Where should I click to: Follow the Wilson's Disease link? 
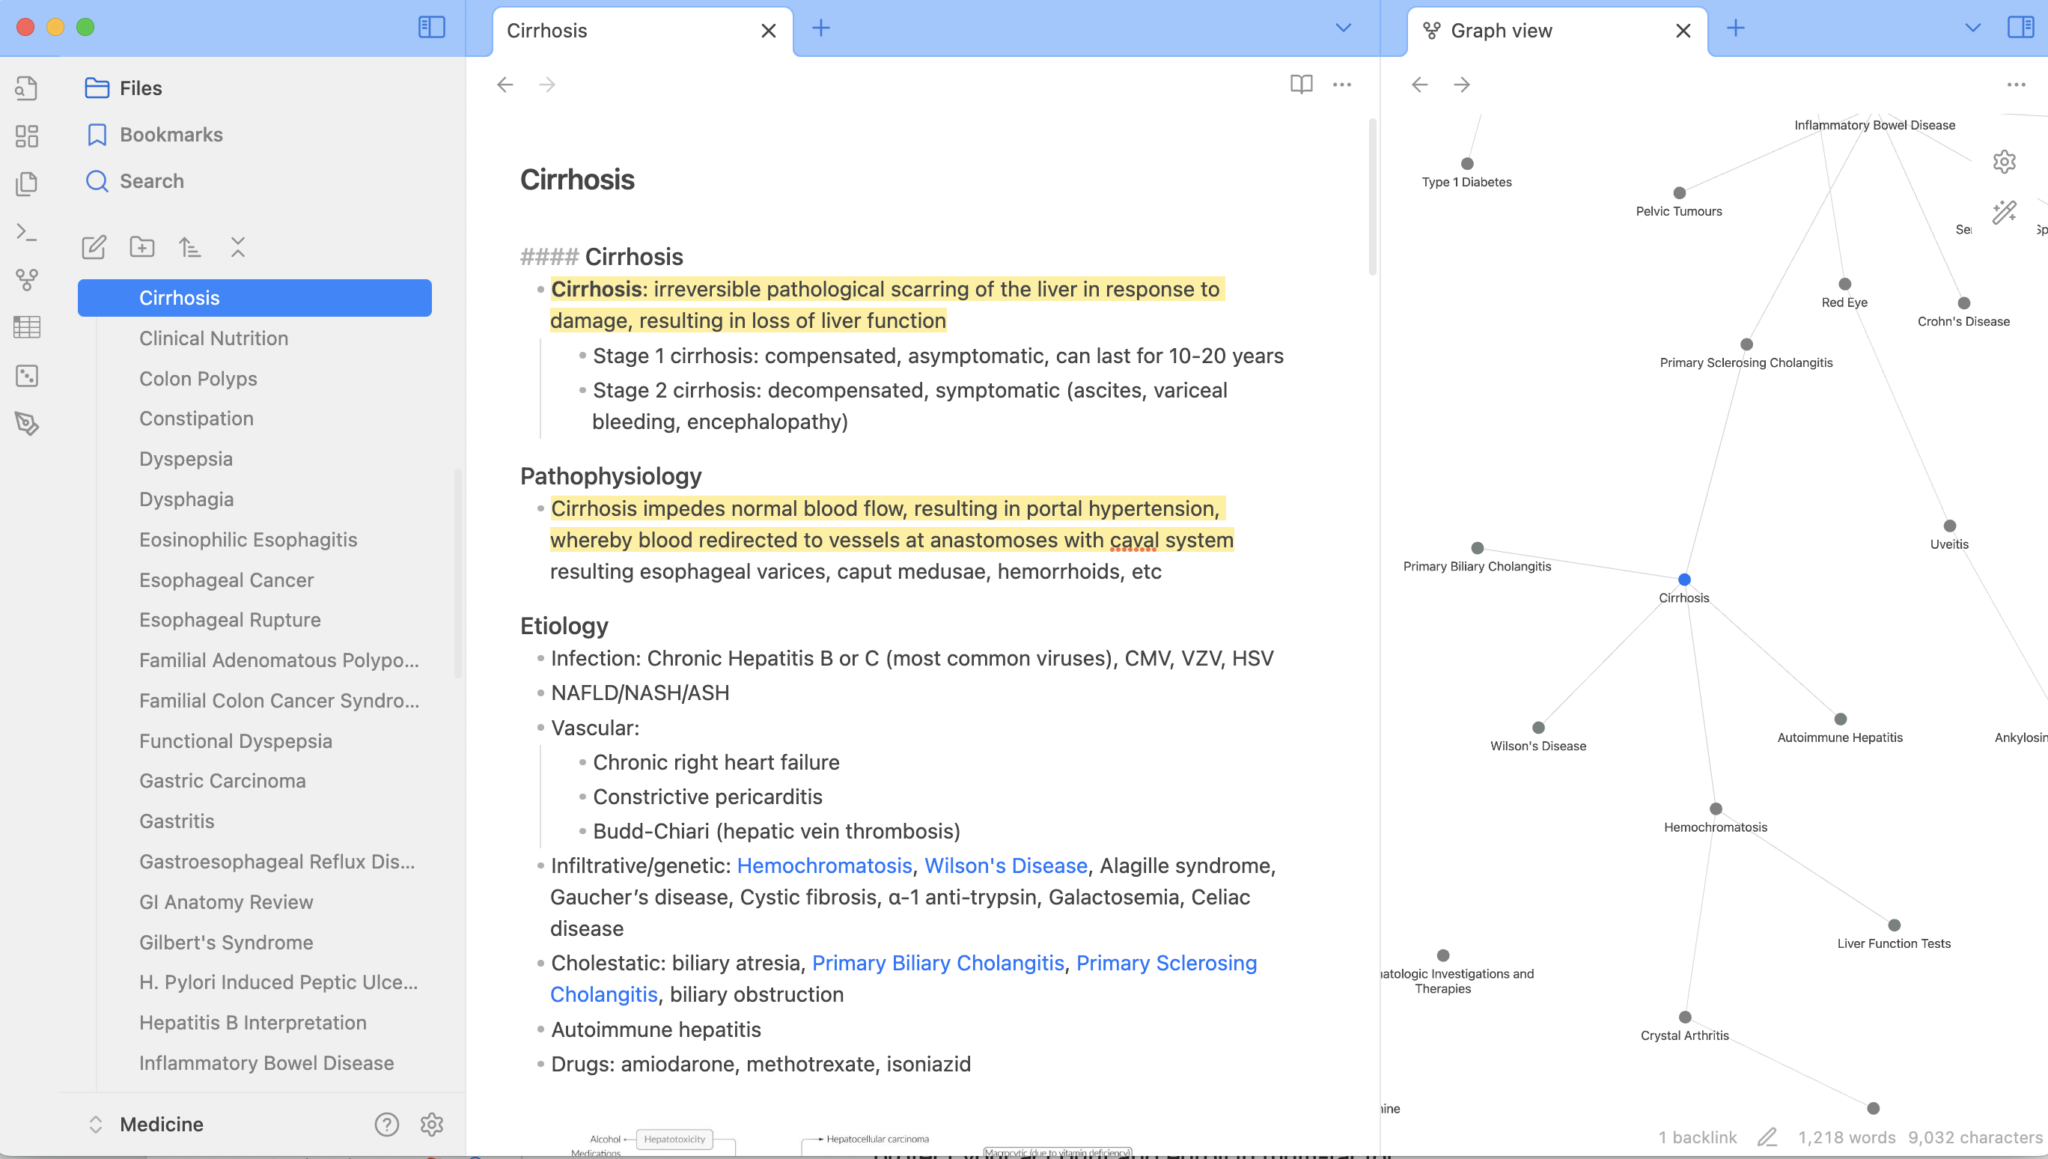pos(1005,866)
